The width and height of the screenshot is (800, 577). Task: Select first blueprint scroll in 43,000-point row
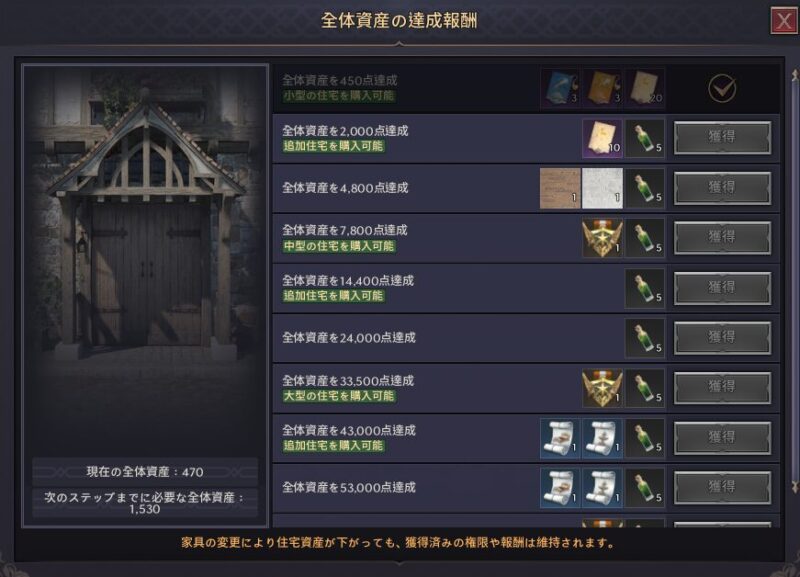pyautogui.click(x=560, y=438)
